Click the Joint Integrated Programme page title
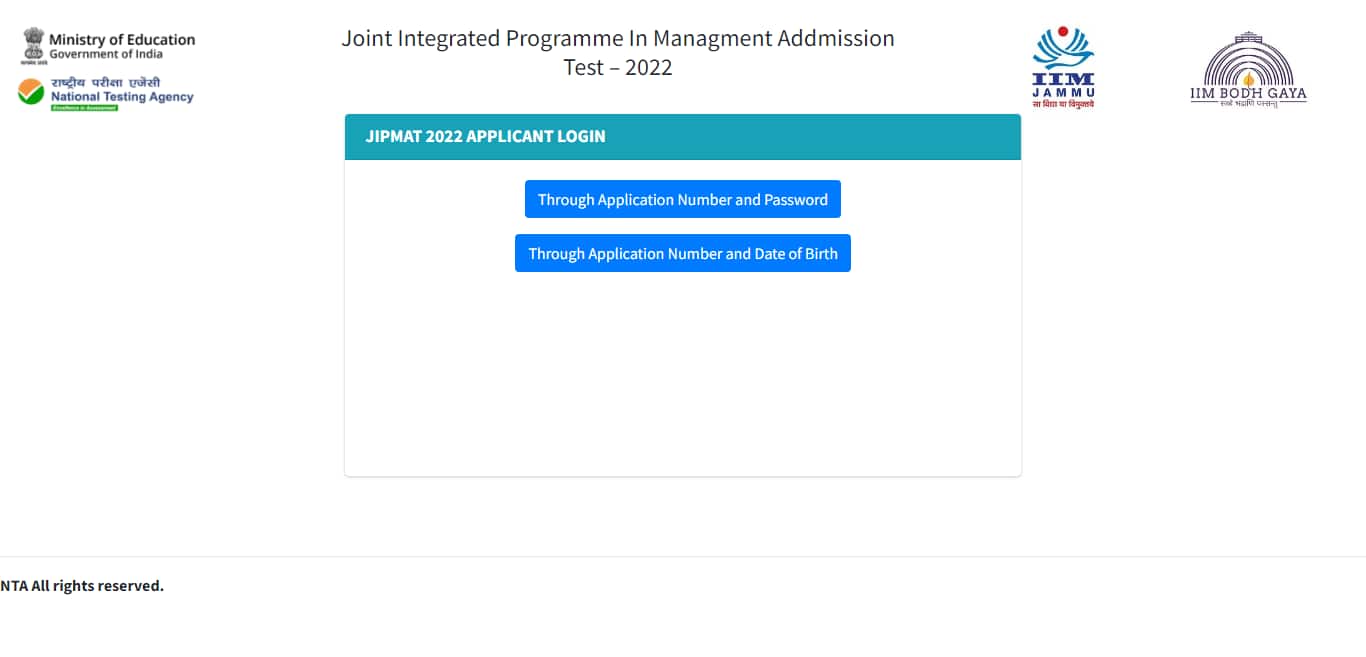1366x657 pixels. 618,52
